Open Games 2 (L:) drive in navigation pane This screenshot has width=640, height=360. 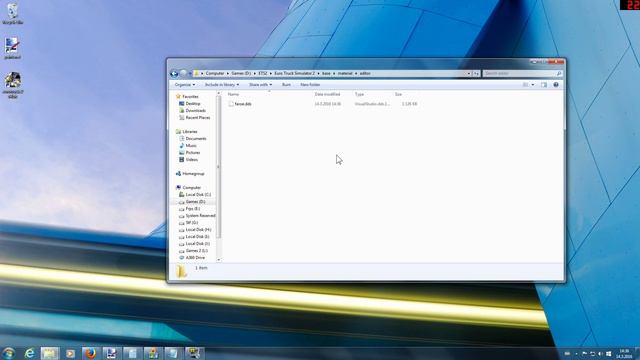tap(196, 251)
